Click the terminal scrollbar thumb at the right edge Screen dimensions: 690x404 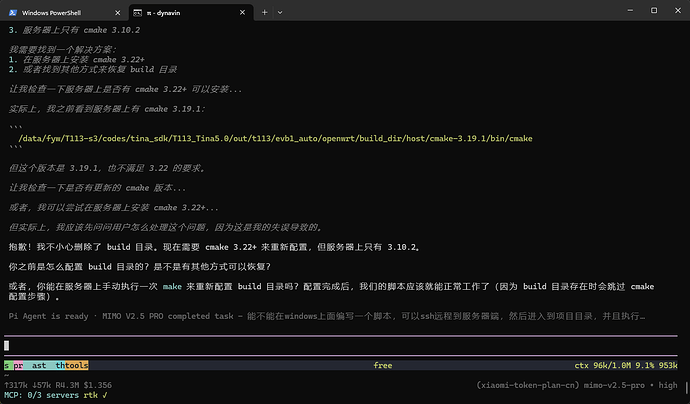(x=687, y=387)
